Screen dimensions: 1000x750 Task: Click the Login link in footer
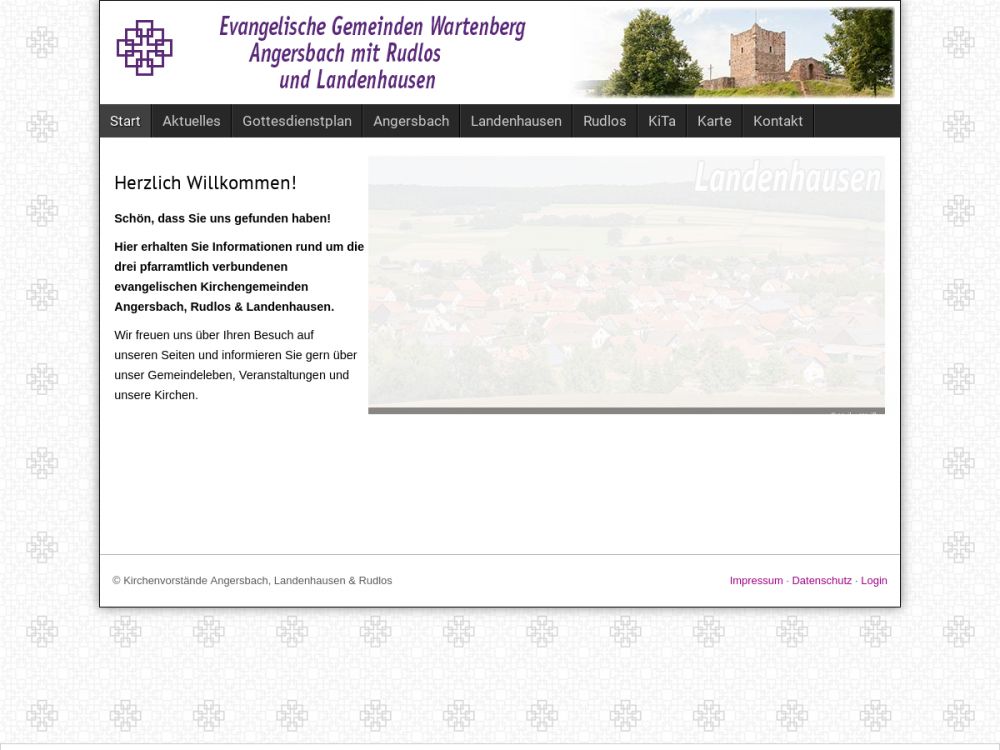[874, 581]
